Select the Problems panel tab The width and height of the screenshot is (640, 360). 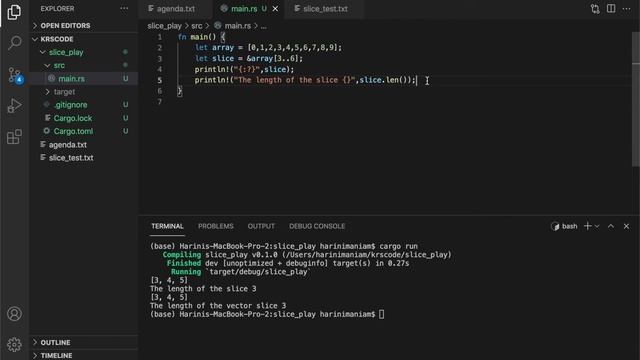(216, 226)
